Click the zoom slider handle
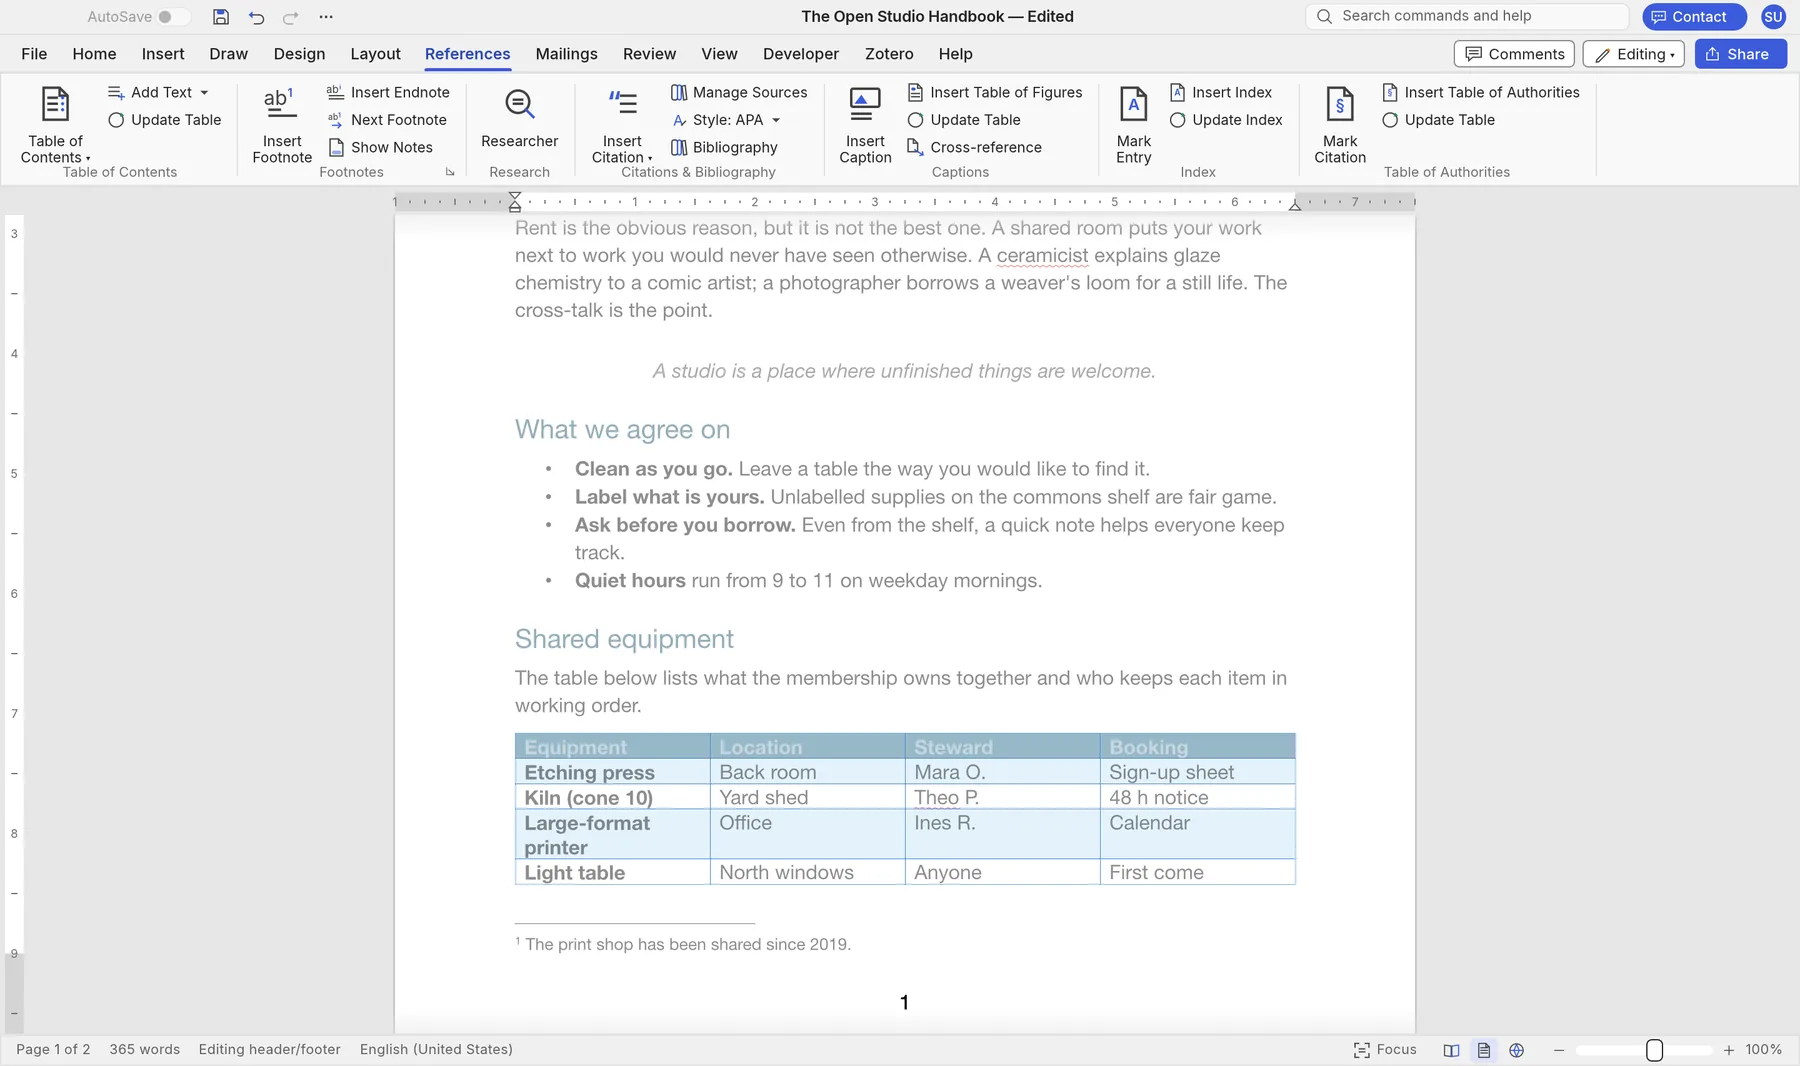This screenshot has height=1066, width=1800. pyautogui.click(x=1655, y=1050)
